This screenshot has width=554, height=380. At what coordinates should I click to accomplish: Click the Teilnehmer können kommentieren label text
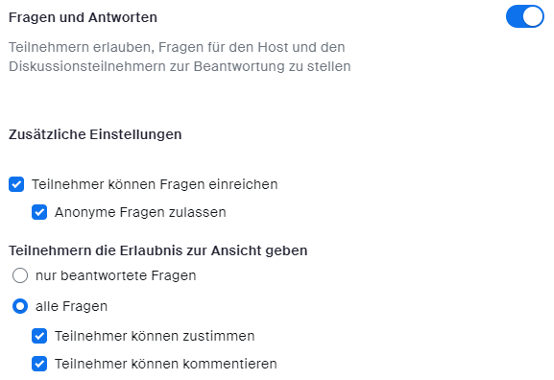tap(166, 364)
